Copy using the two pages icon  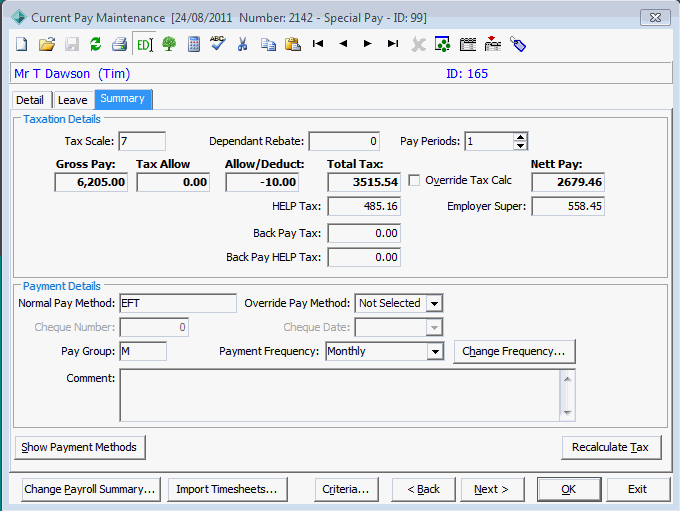268,44
